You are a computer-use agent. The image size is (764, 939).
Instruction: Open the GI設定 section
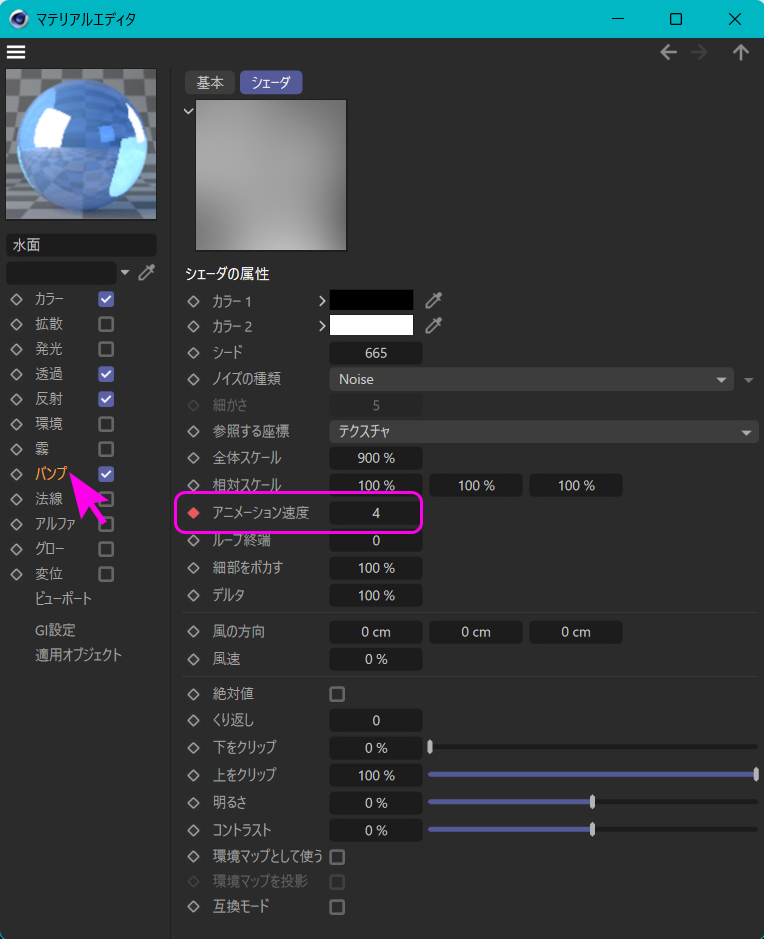[55, 630]
